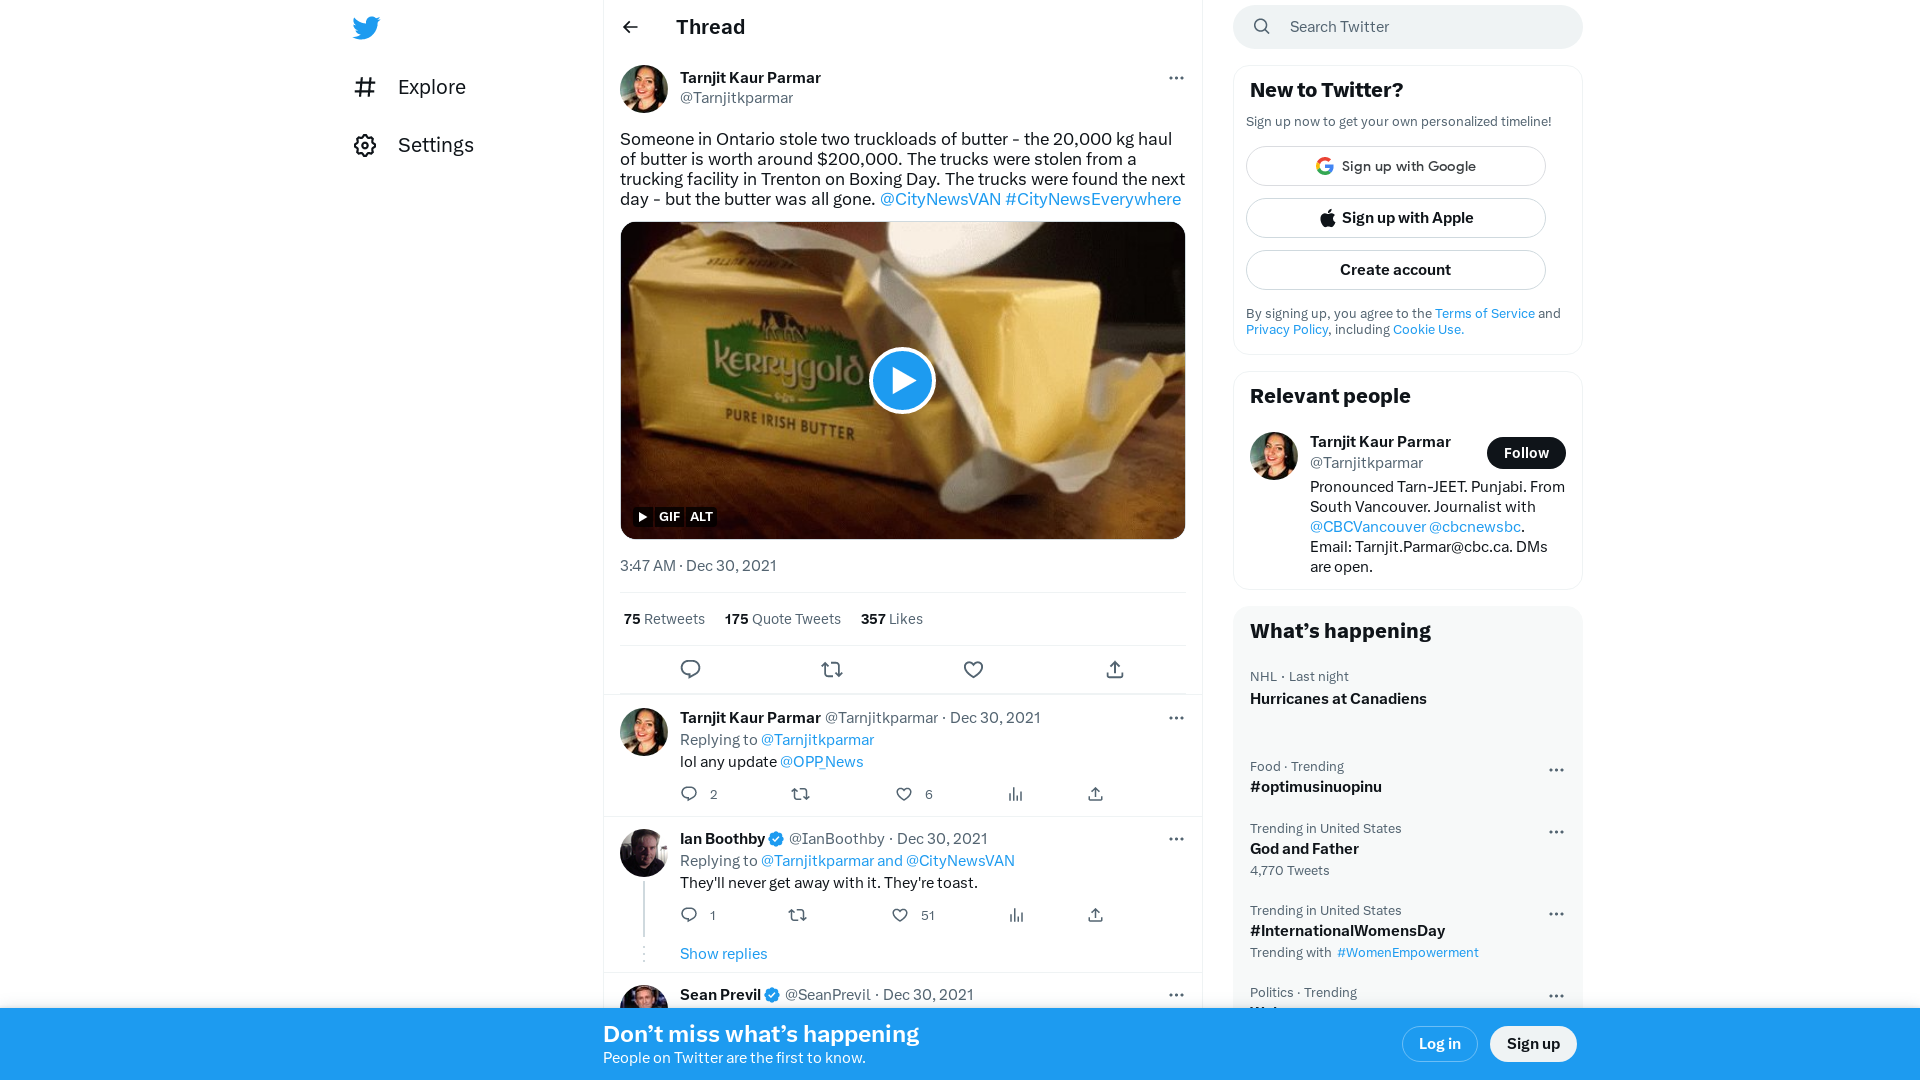Image resolution: width=1920 pixels, height=1080 pixels.
Task: Open Tarnjit Kaur Parmar avatar in Relevant people
Action: coord(1274,456)
